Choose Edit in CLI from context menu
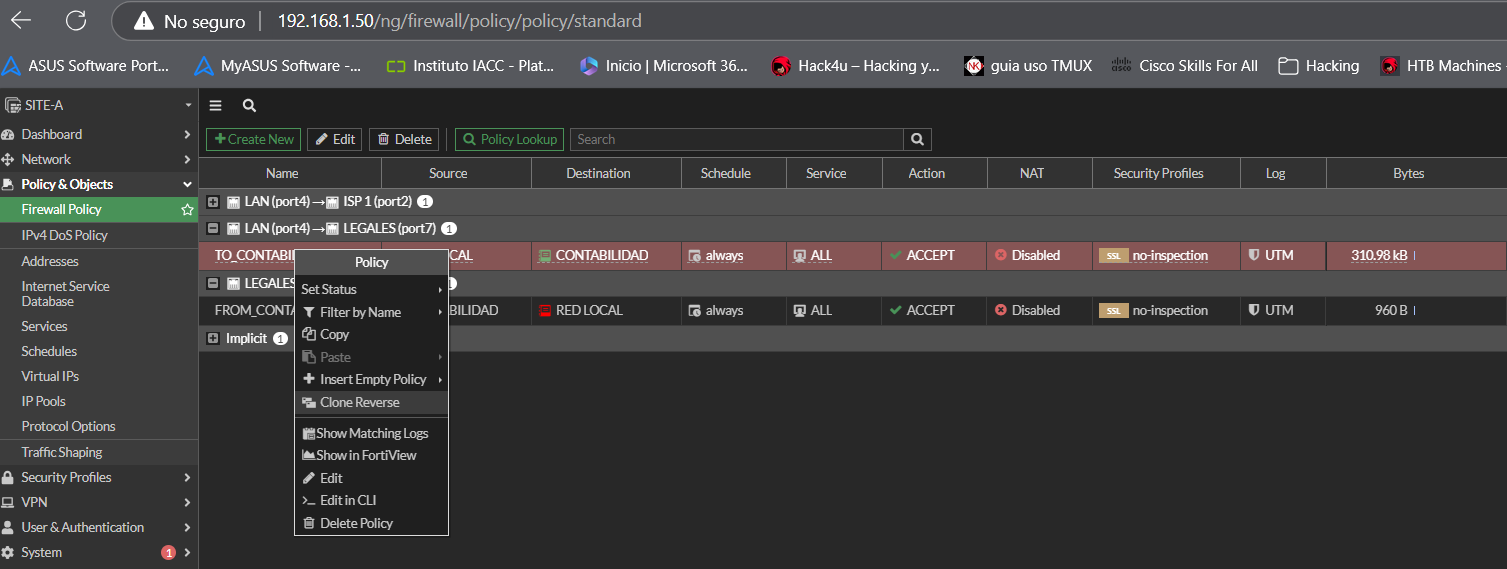This screenshot has width=1507, height=569. point(348,501)
